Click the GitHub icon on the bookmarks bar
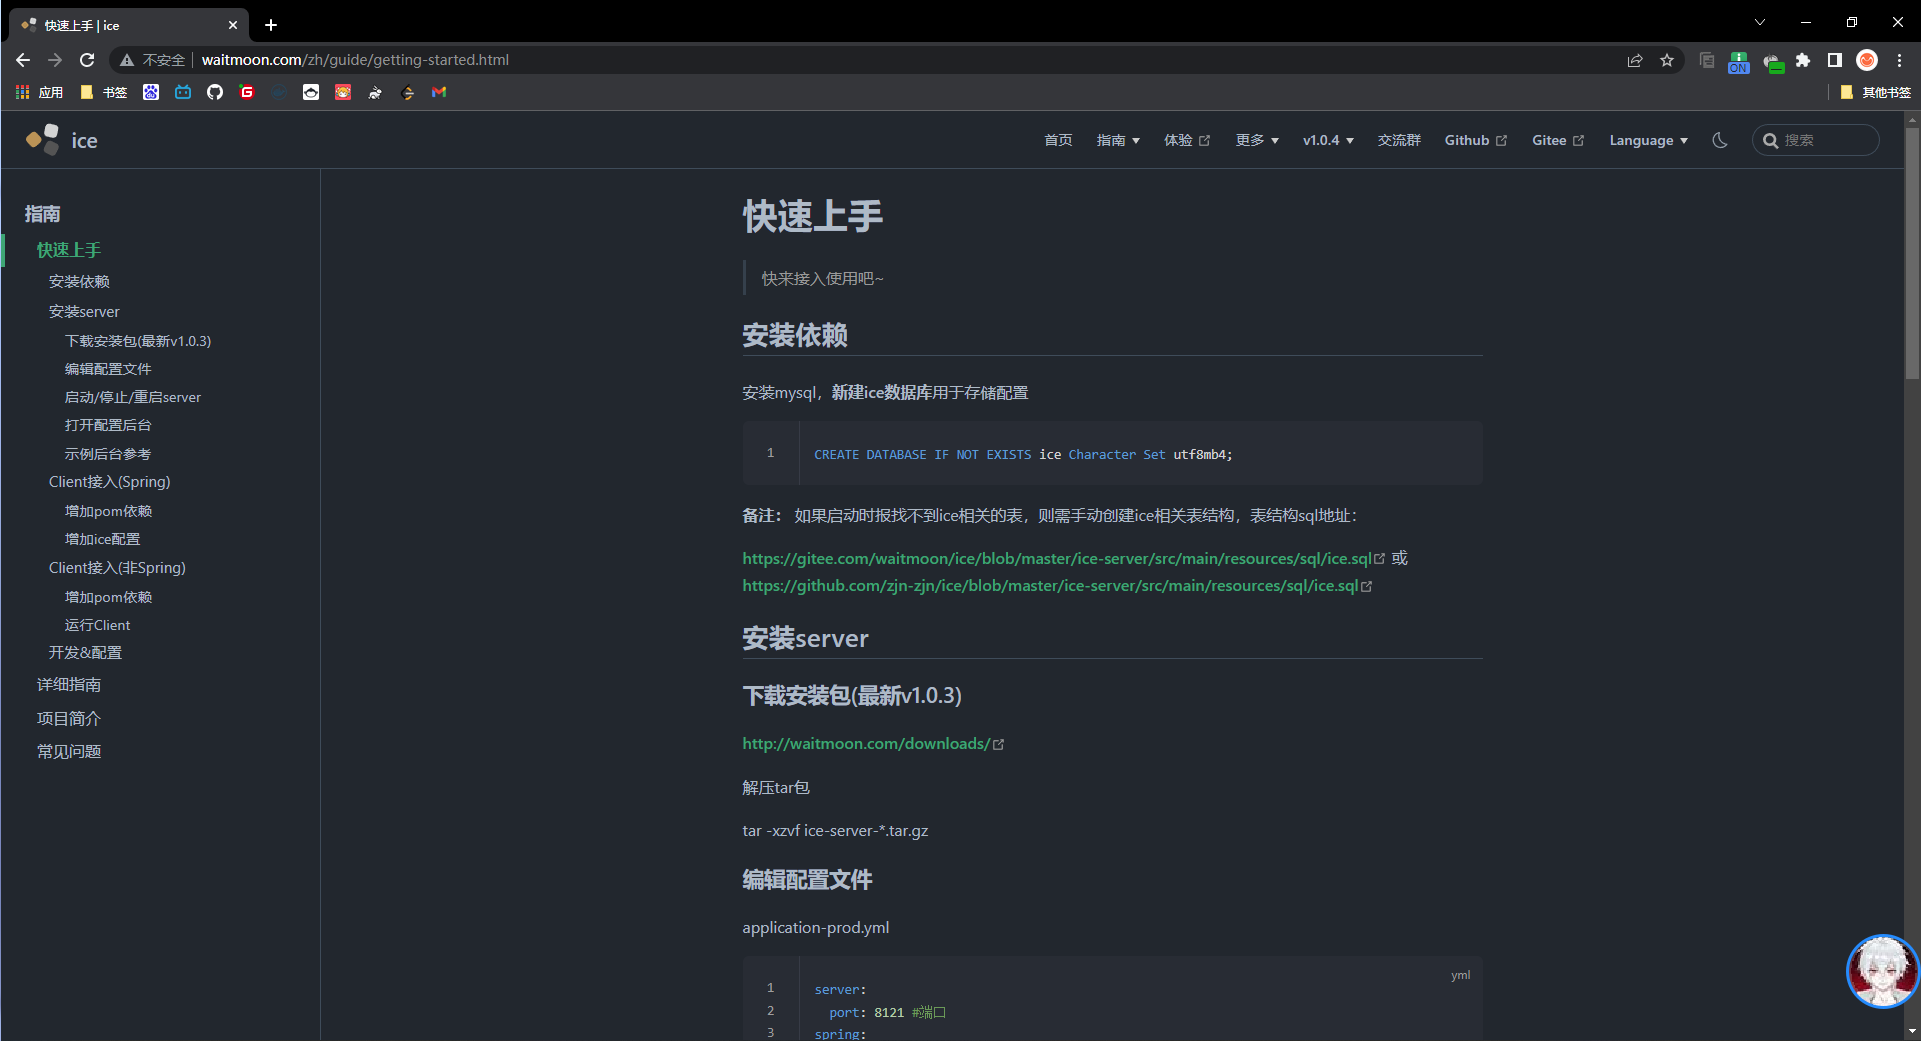Image resolution: width=1921 pixels, height=1041 pixels. point(215,92)
